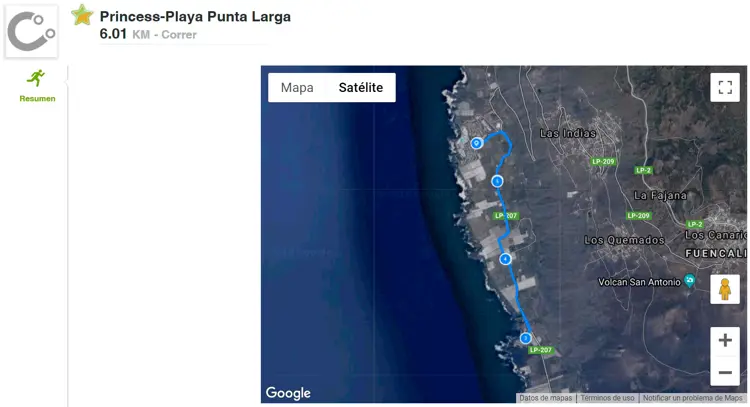Screen dimensions: 750x407
Task: Switch map to Satélite view
Action: pos(361,88)
